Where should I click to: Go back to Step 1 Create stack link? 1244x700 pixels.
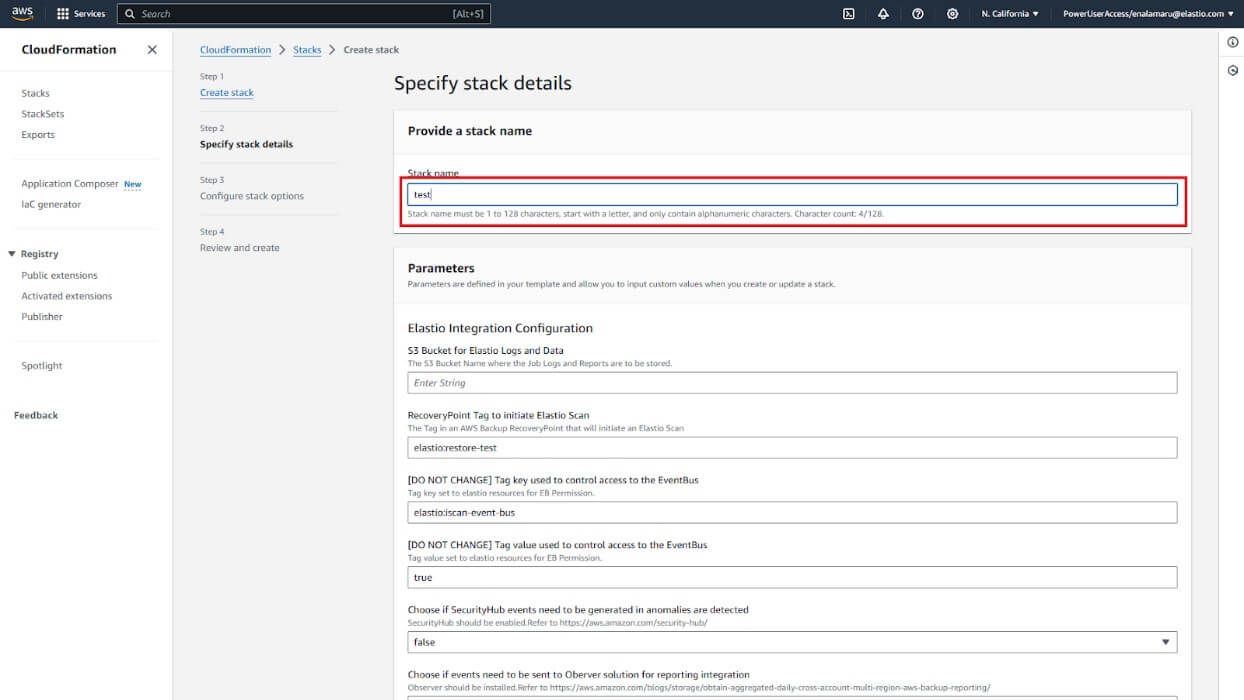tap(227, 92)
